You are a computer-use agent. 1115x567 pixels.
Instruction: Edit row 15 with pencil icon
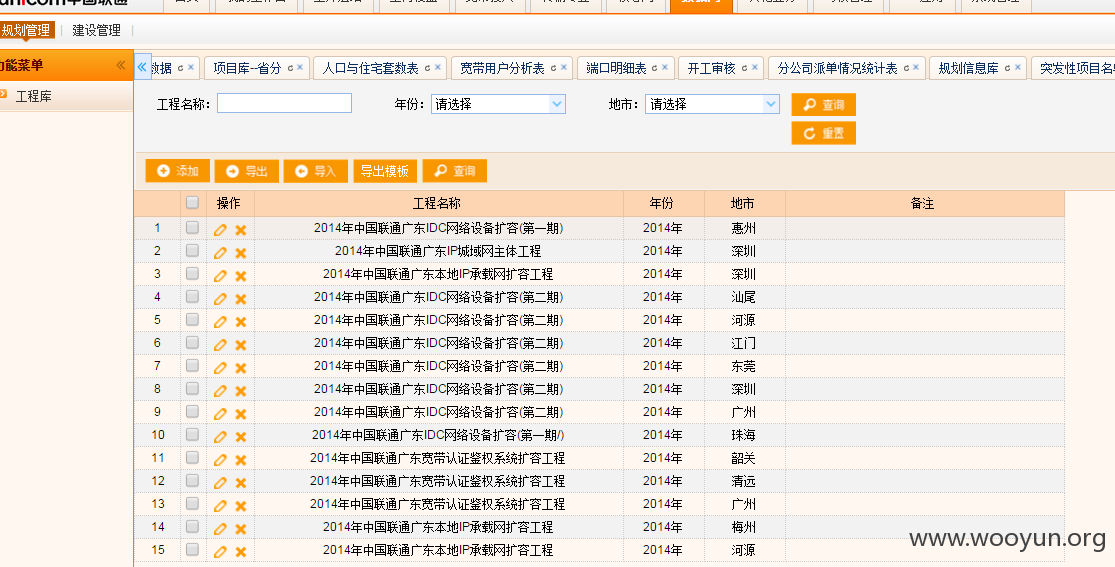[220, 551]
